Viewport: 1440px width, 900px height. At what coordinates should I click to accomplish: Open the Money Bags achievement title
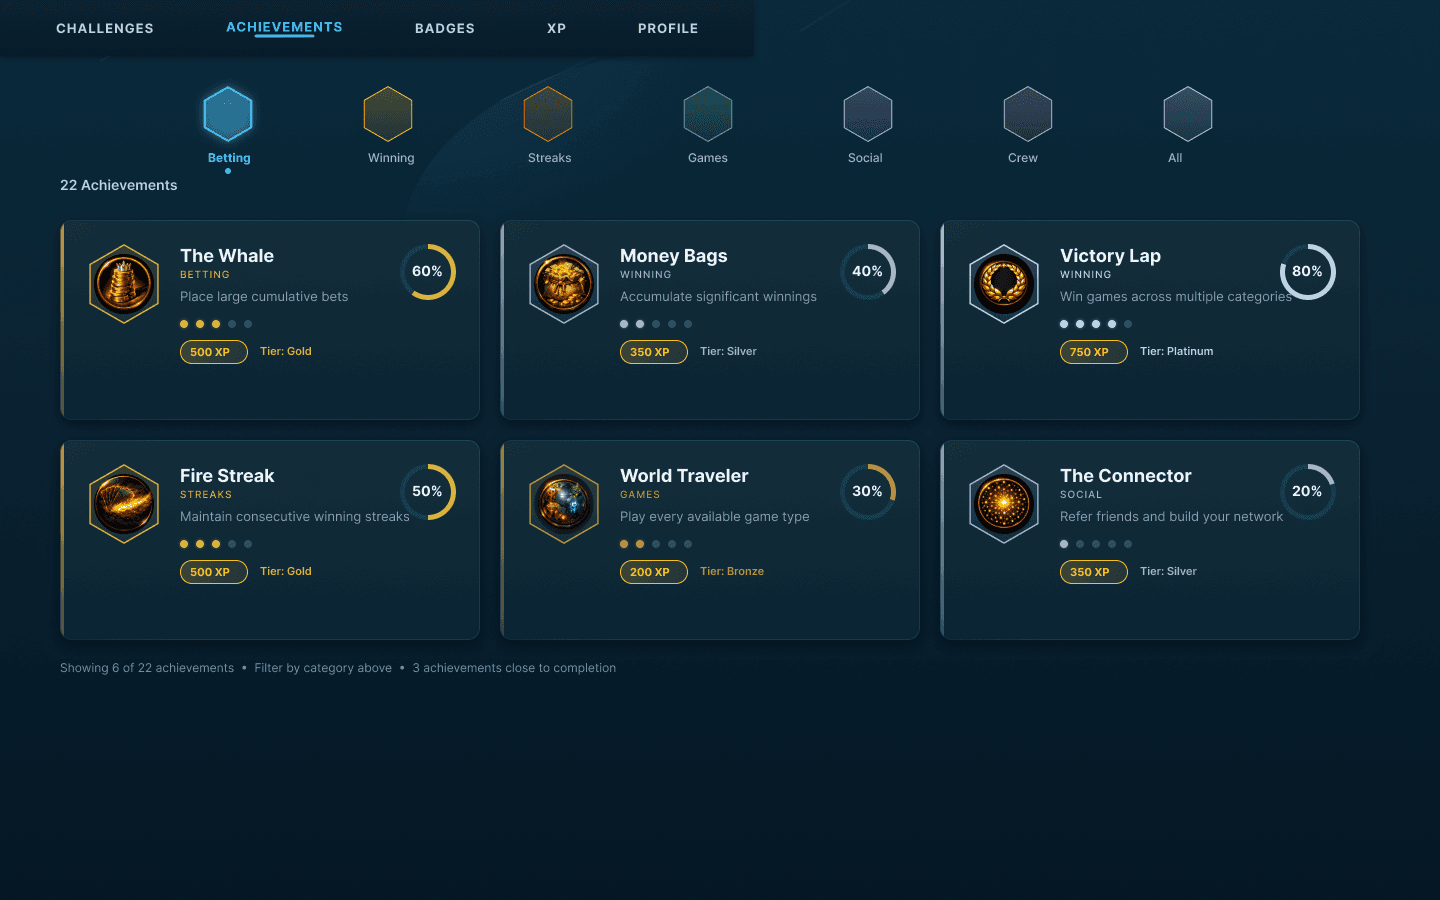coord(674,256)
